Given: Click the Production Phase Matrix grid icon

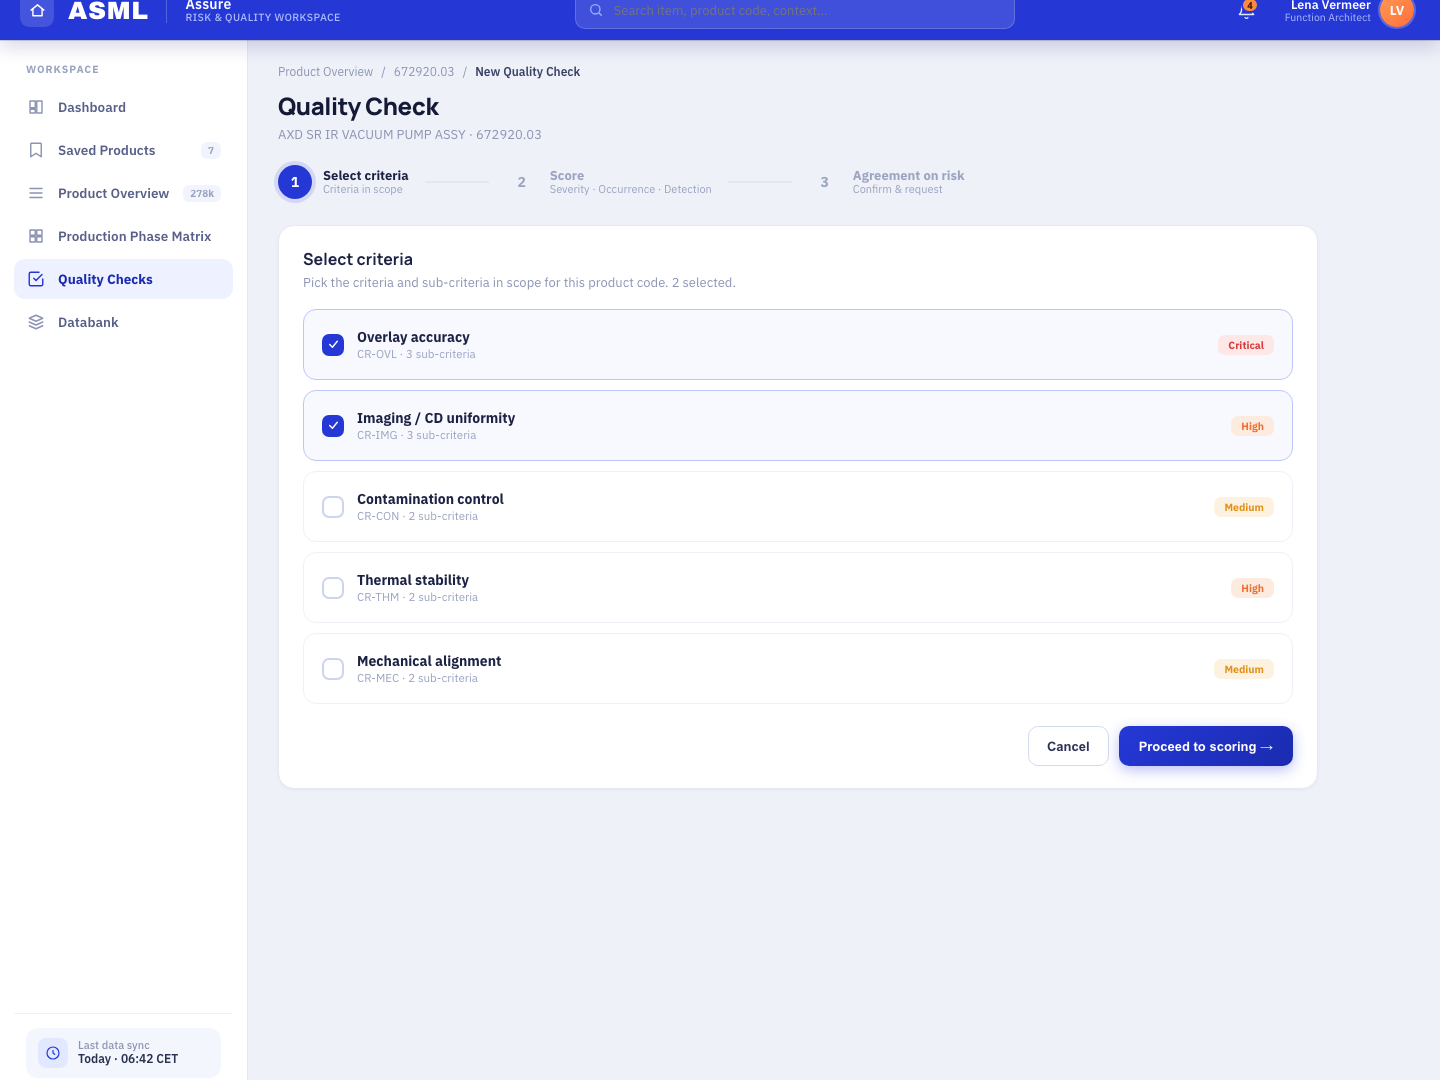Looking at the screenshot, I should pyautogui.click(x=36, y=236).
